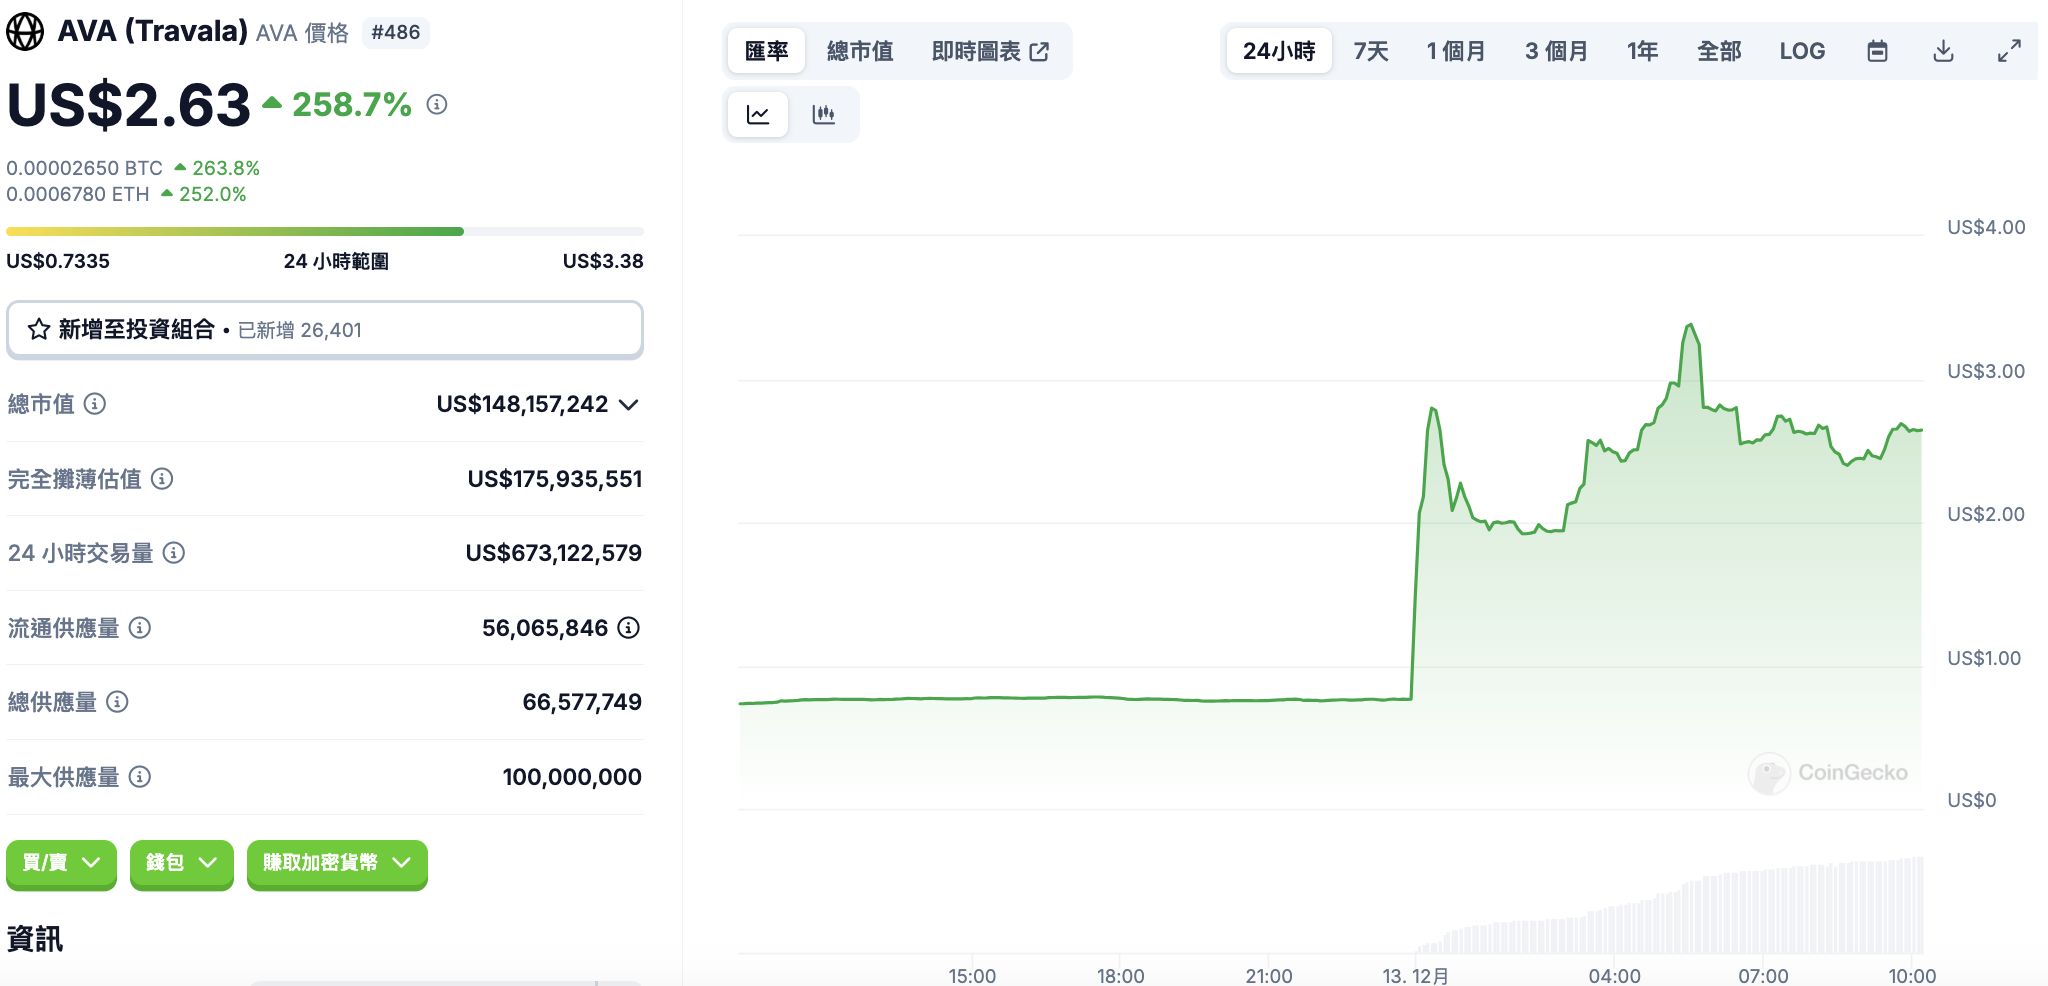Image resolution: width=2048 pixels, height=986 pixels.
Task: Open the 賺取加密貨幣 dropdown
Action: point(337,863)
